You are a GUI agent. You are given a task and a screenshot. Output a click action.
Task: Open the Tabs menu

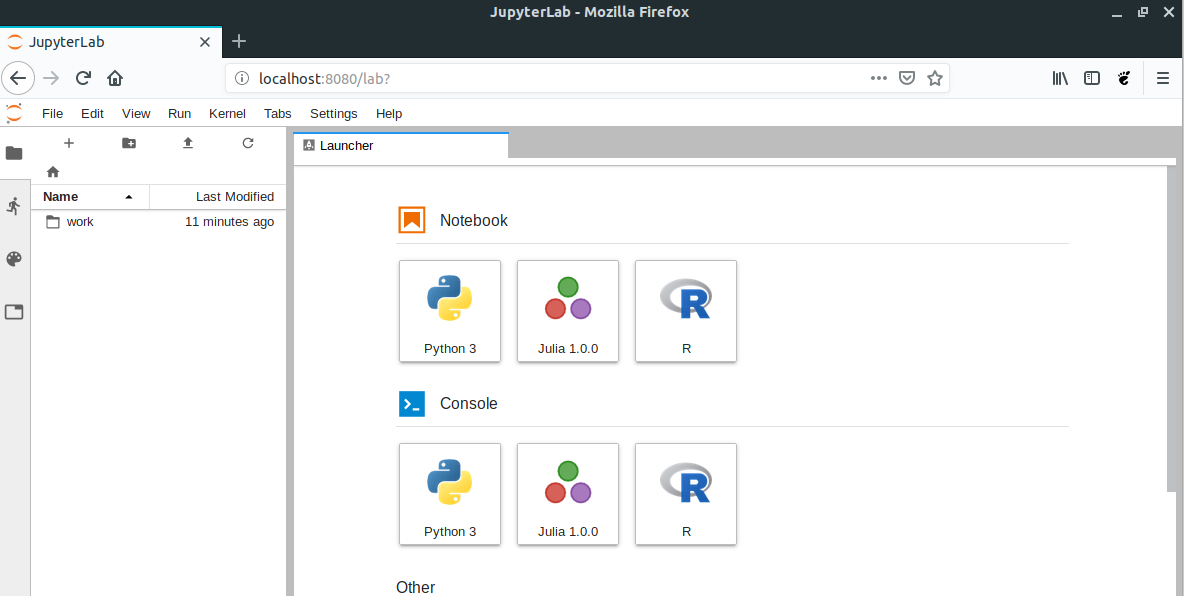click(x=277, y=113)
